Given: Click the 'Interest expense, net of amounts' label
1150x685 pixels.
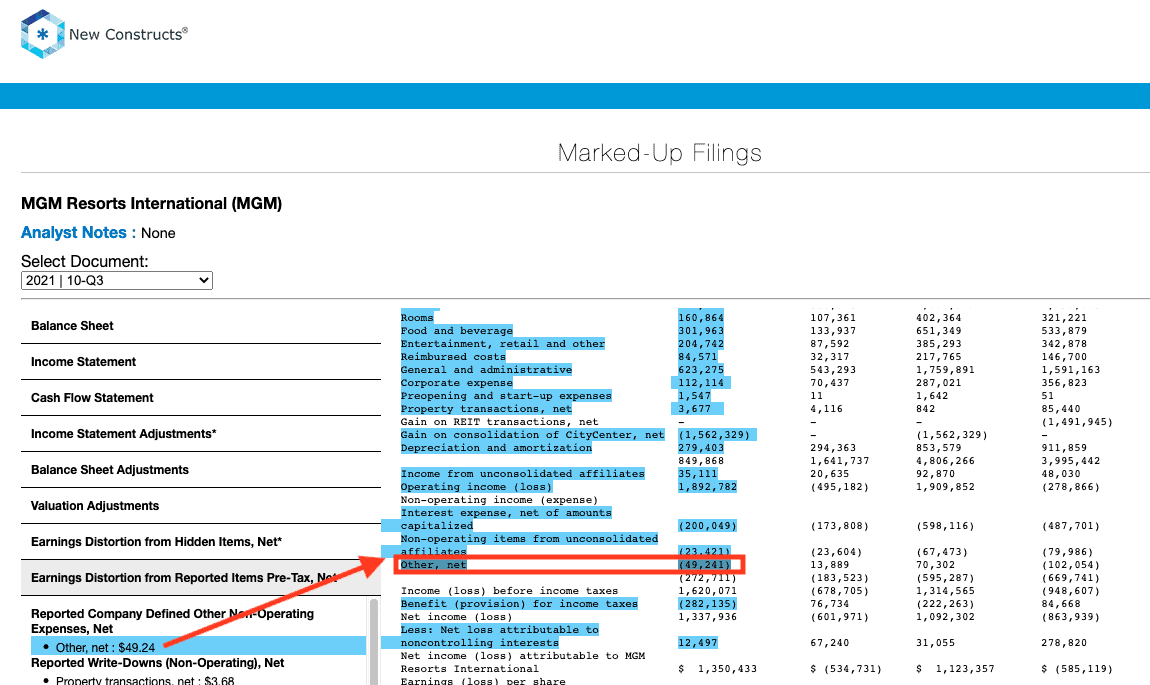Looking at the screenshot, I should (x=505, y=513).
